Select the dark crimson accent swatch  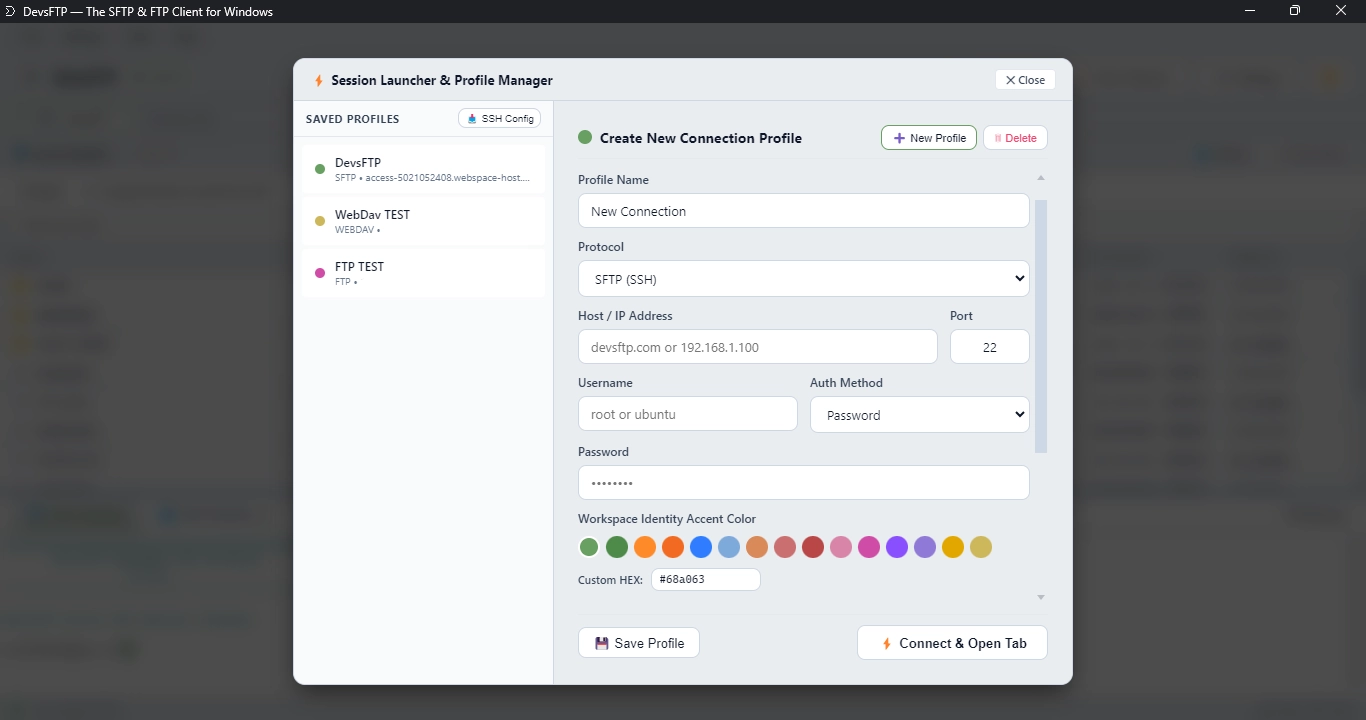pos(813,547)
